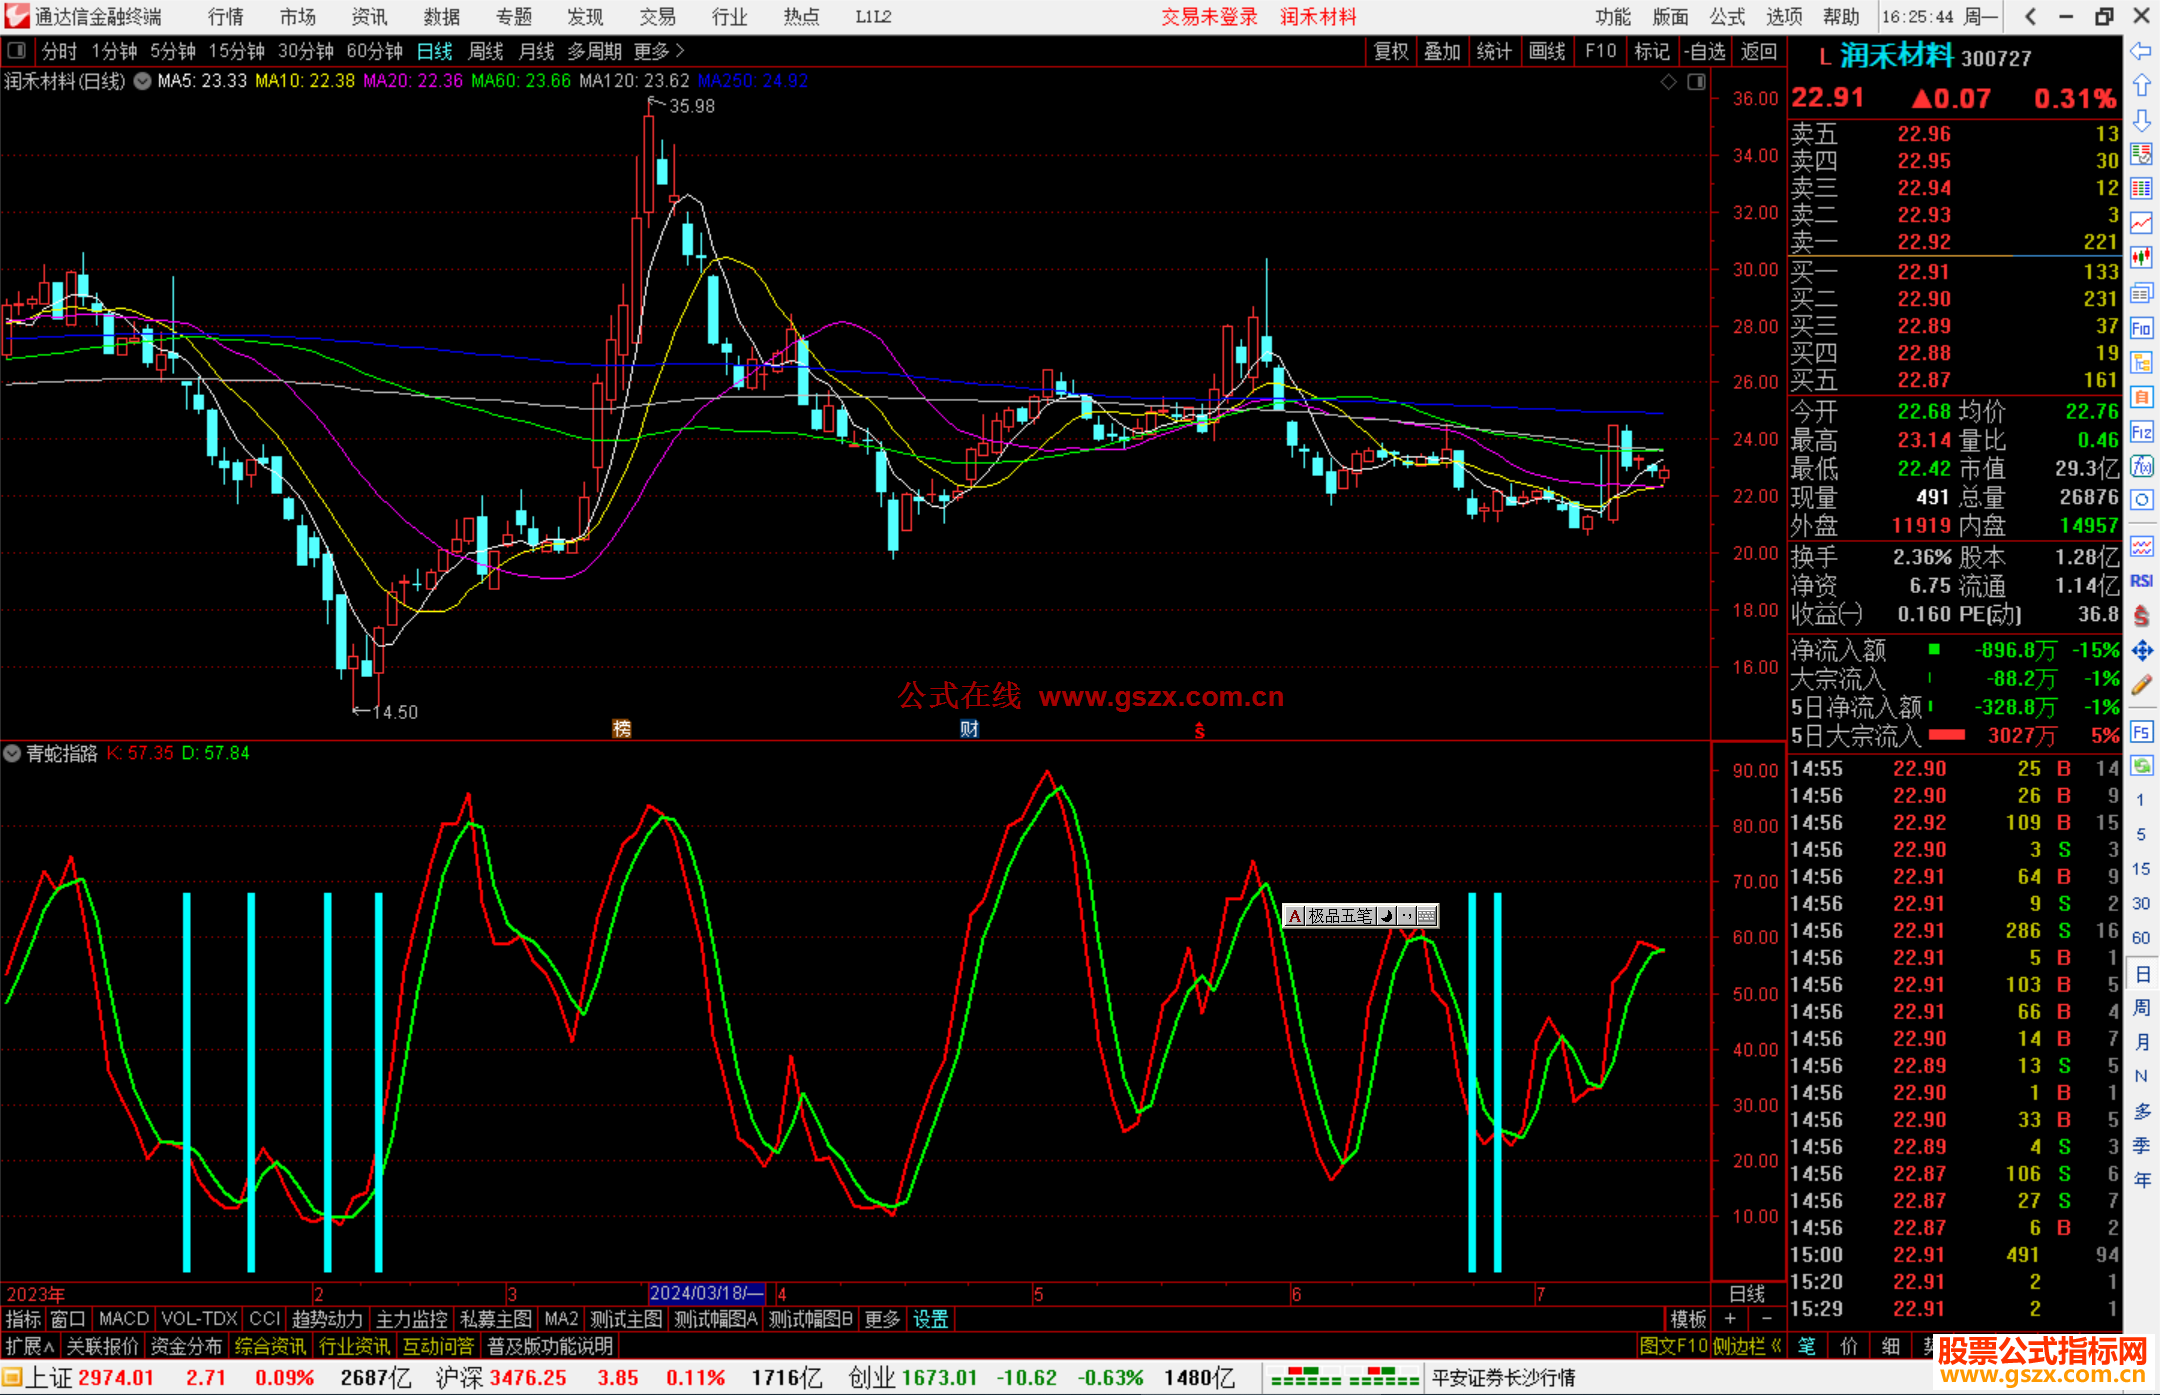This screenshot has height=1395, width=2160.
Task: Switch to the MACD indicator tab
Action: click(x=124, y=1319)
